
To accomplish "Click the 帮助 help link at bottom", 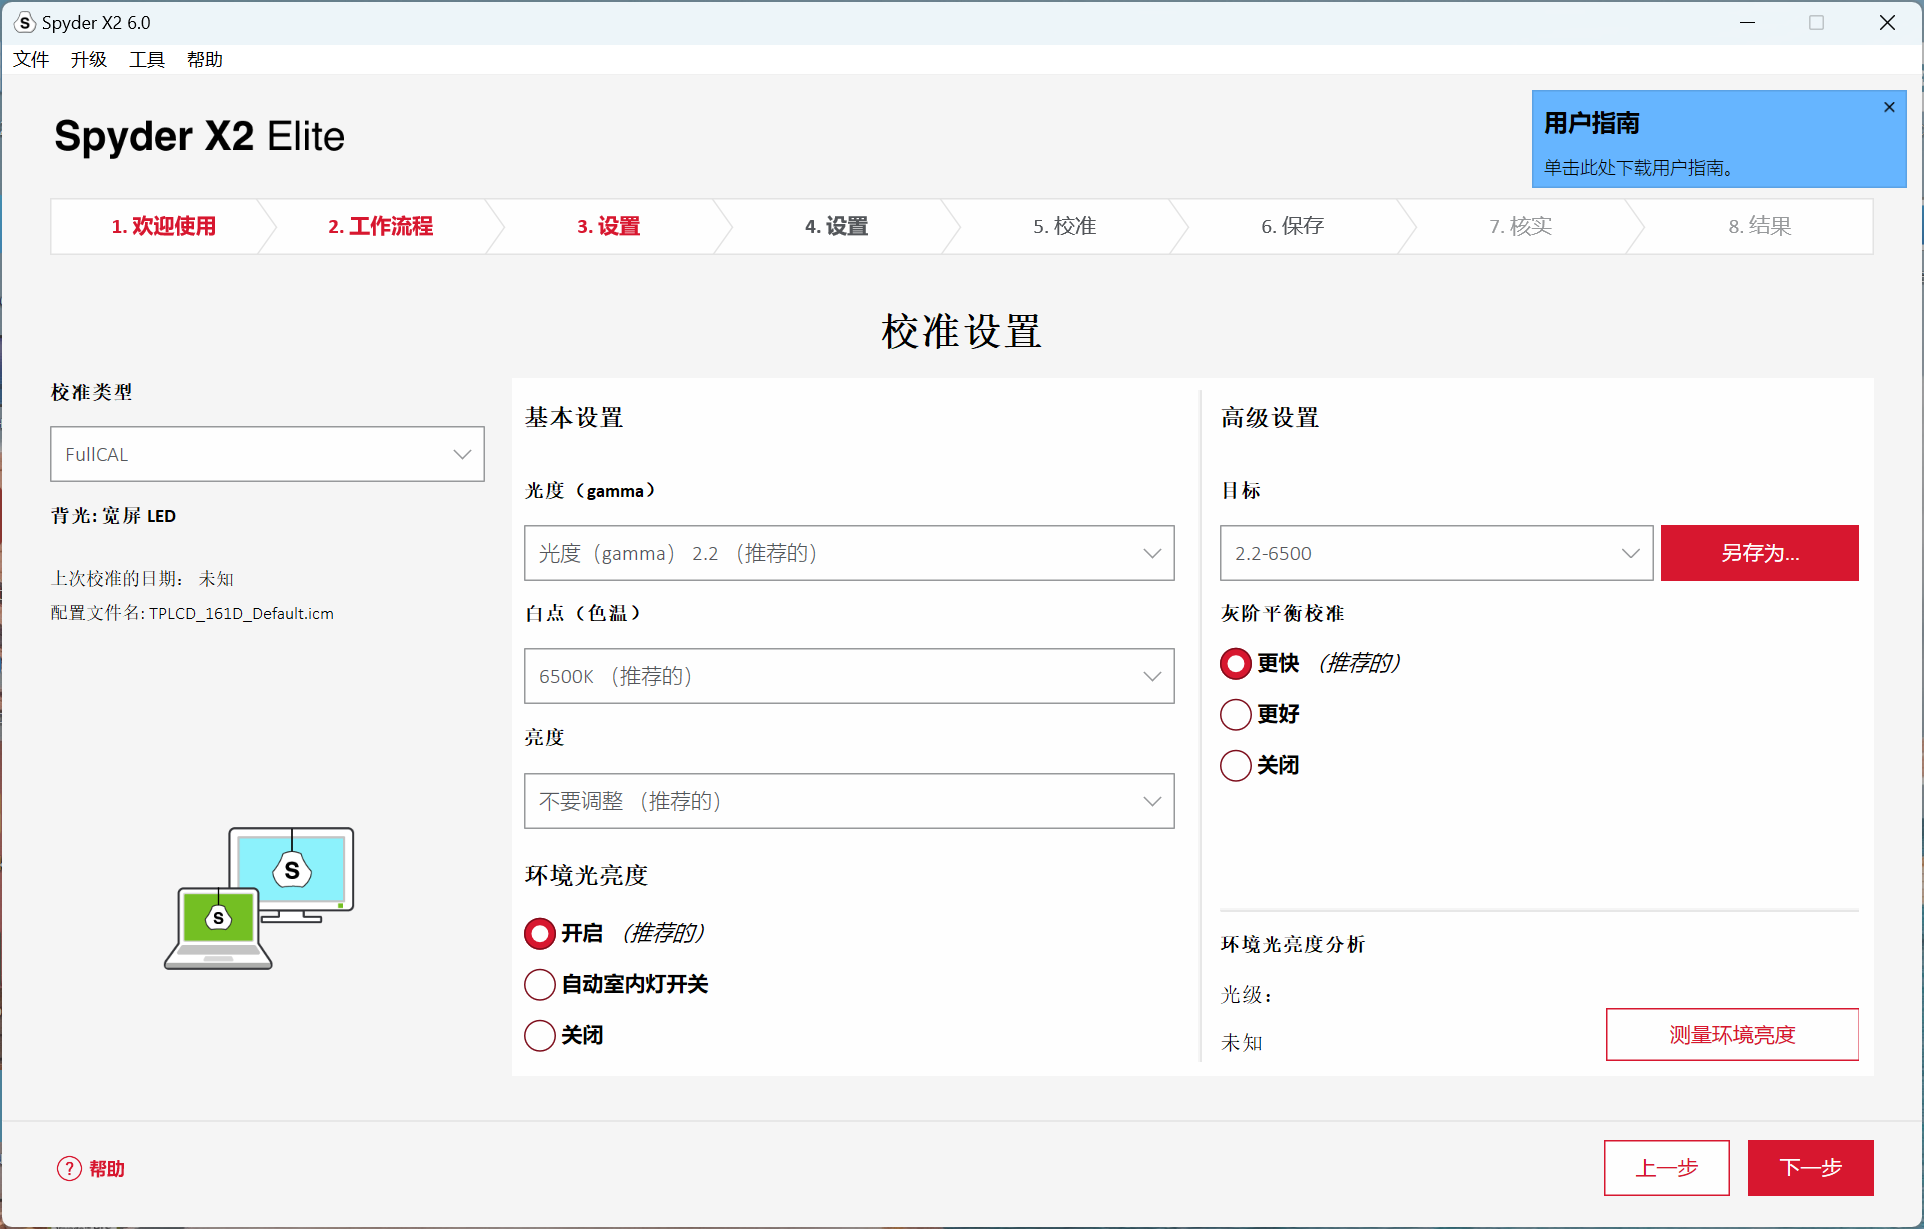I will tap(107, 1168).
